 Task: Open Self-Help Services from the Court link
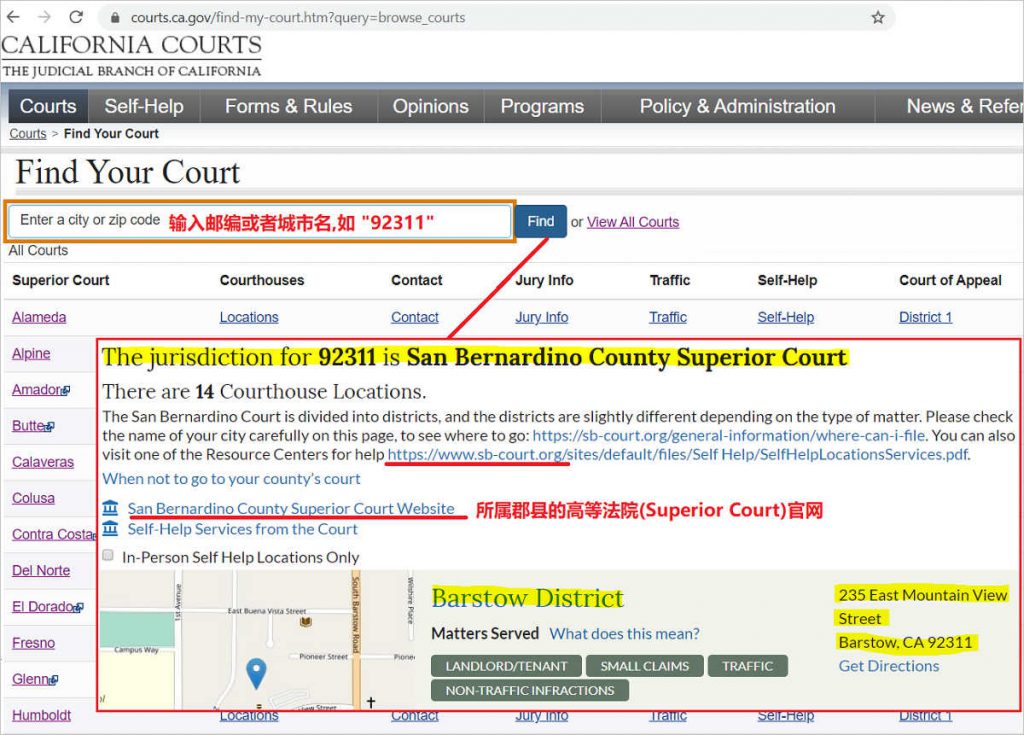(242, 529)
